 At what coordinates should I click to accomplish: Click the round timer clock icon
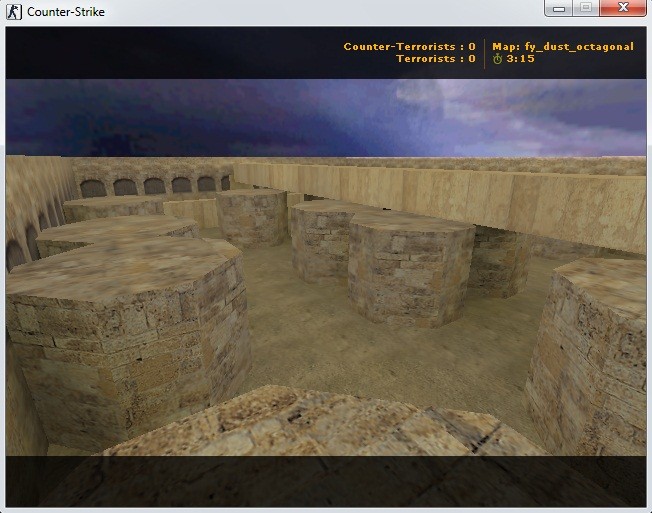tap(497, 59)
